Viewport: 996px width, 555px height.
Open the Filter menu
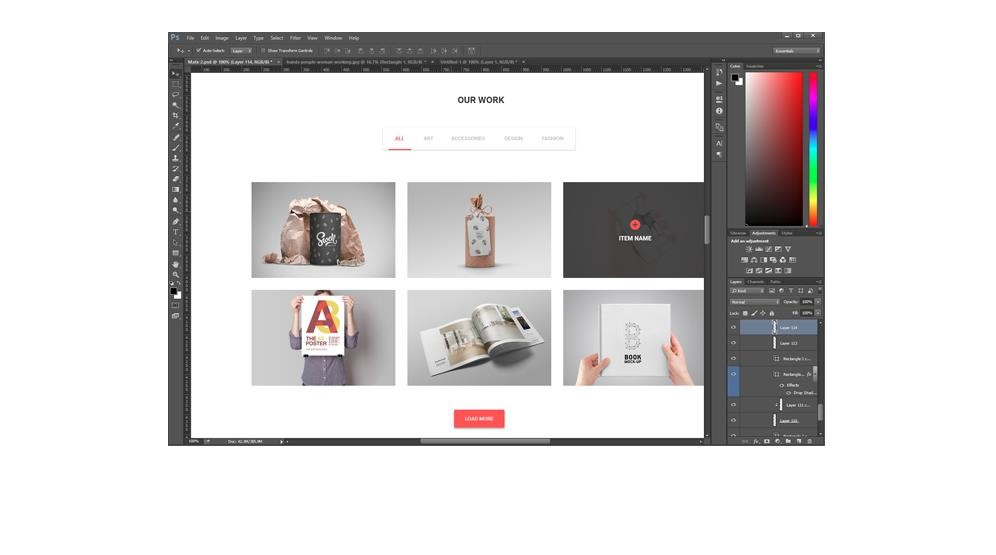pos(295,38)
